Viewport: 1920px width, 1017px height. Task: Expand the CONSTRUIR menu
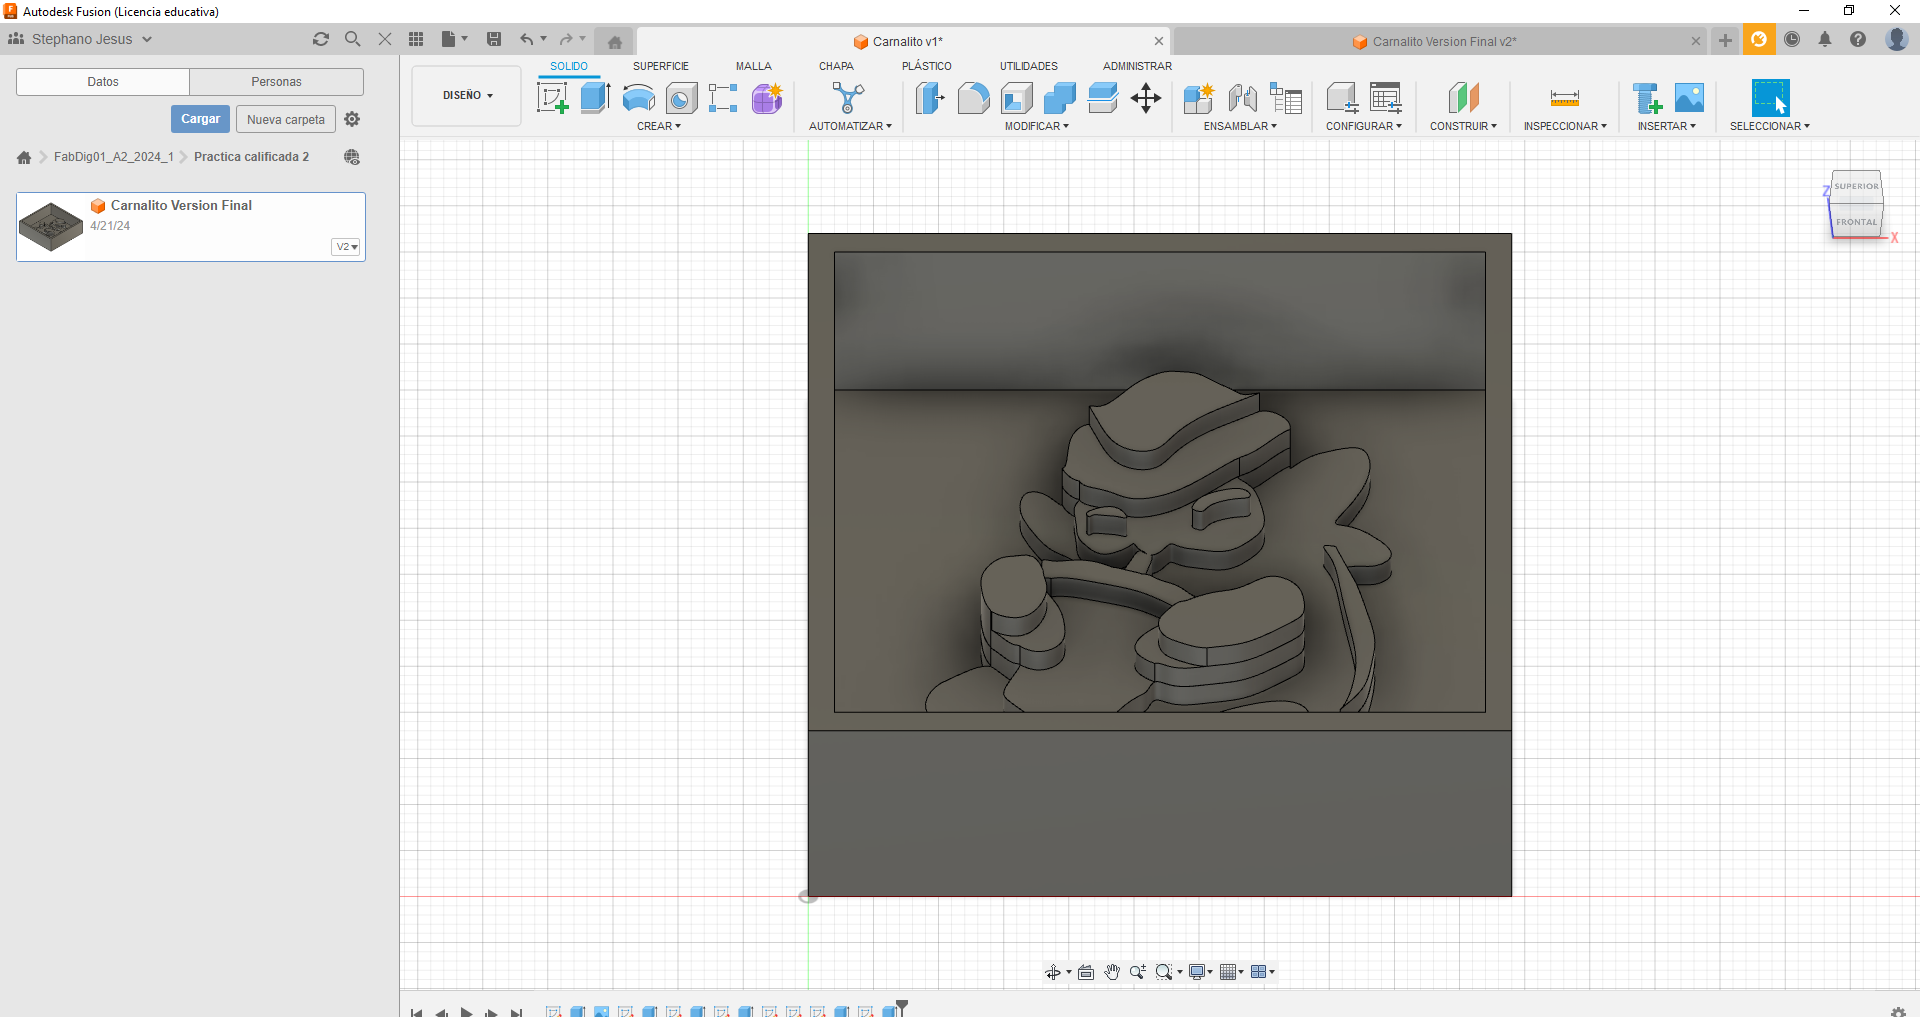click(x=1463, y=126)
